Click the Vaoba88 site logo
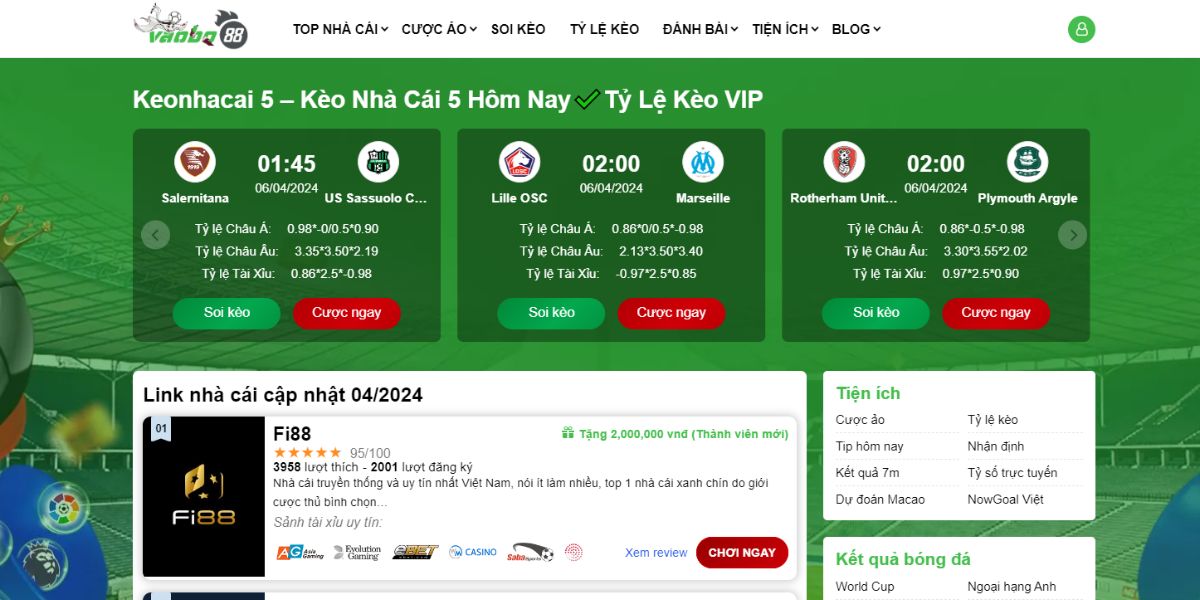The height and width of the screenshot is (600, 1200). point(191,27)
